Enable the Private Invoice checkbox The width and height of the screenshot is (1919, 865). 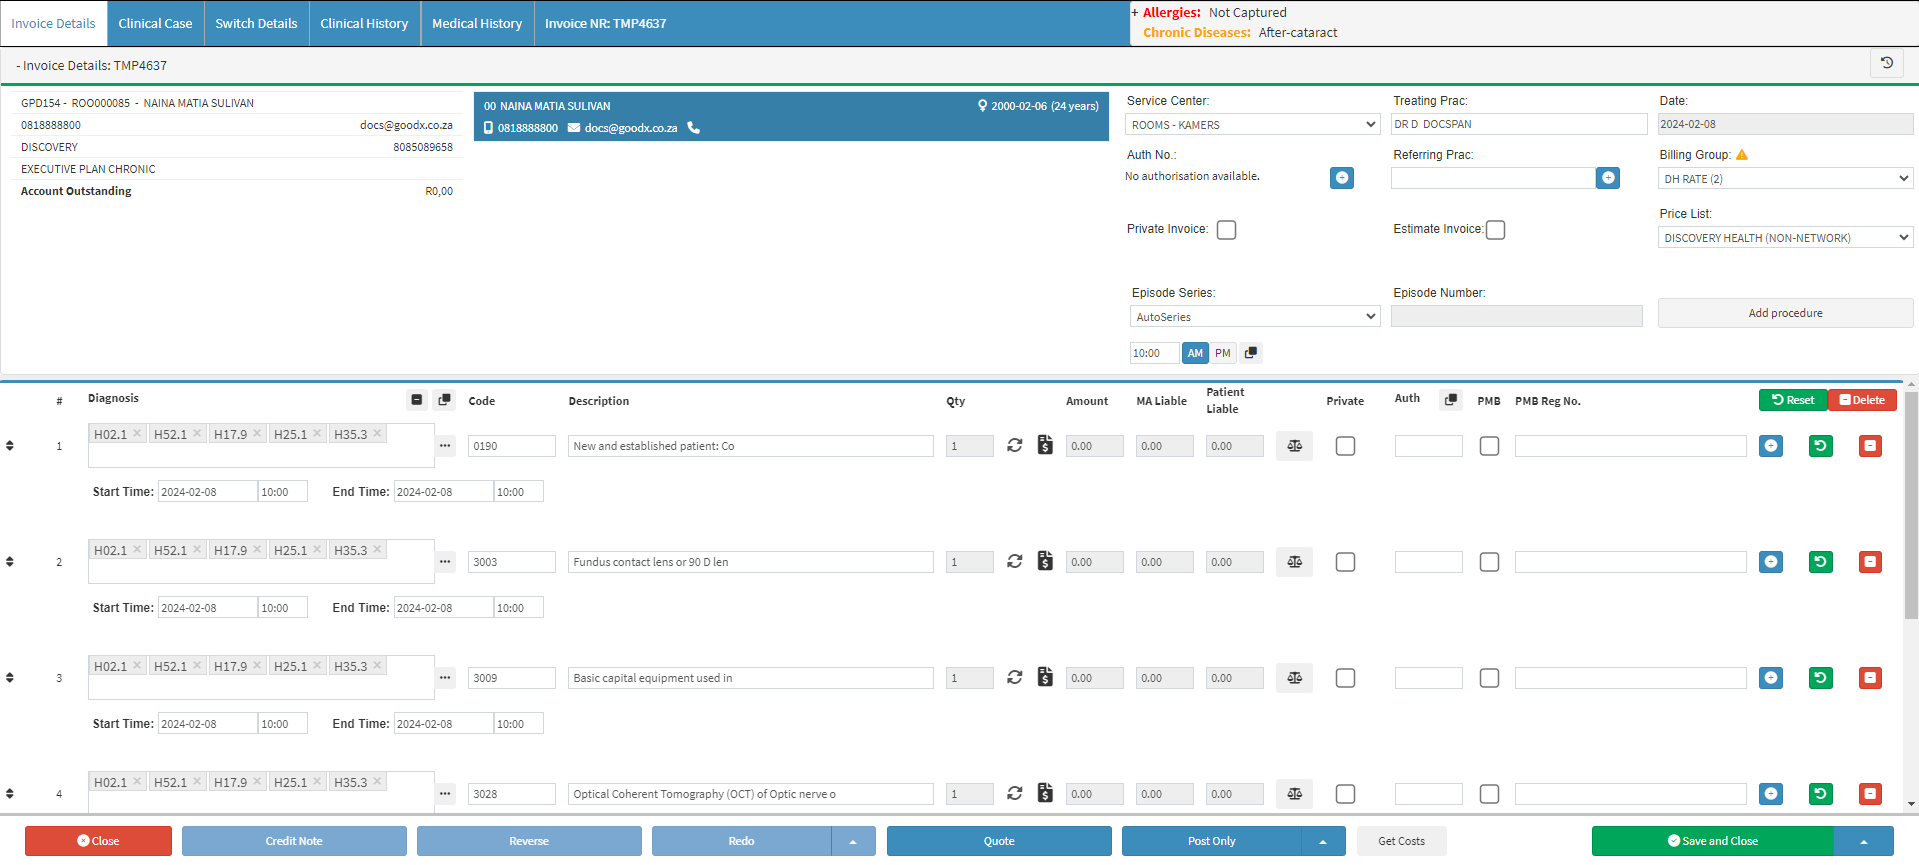pos(1226,230)
